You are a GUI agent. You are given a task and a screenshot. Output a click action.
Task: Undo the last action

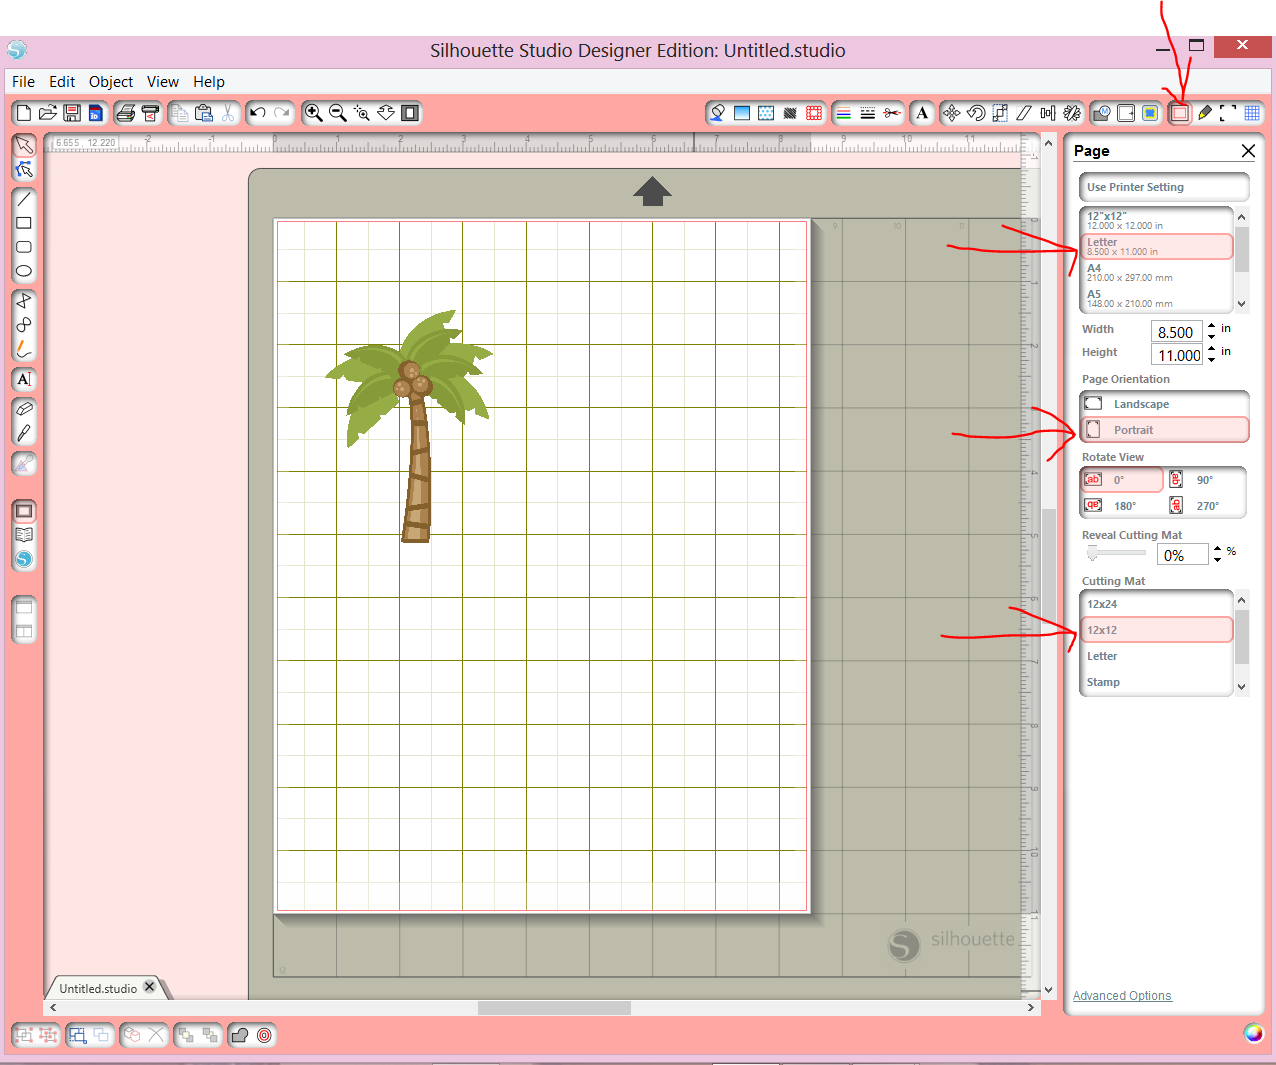pyautogui.click(x=258, y=113)
